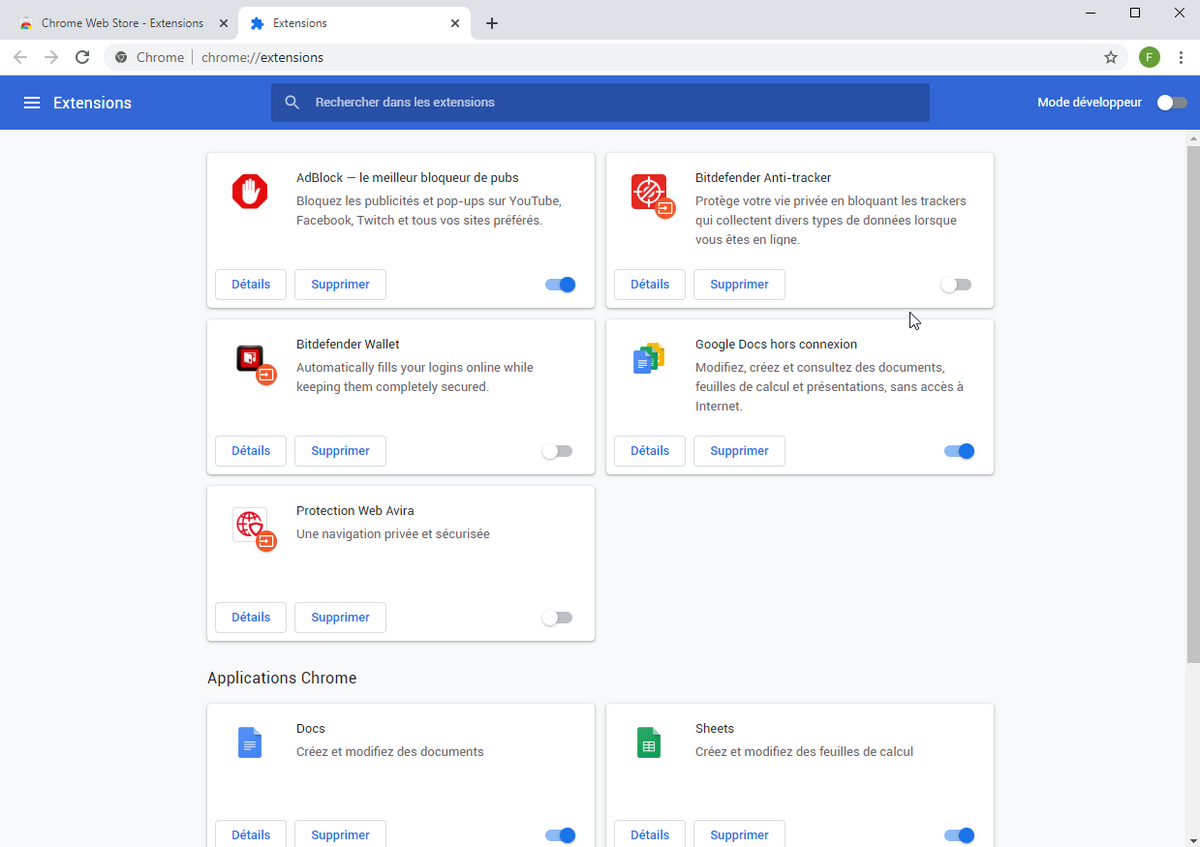
Task: Open Détails for Google Docs hors connexion
Action: 650,451
